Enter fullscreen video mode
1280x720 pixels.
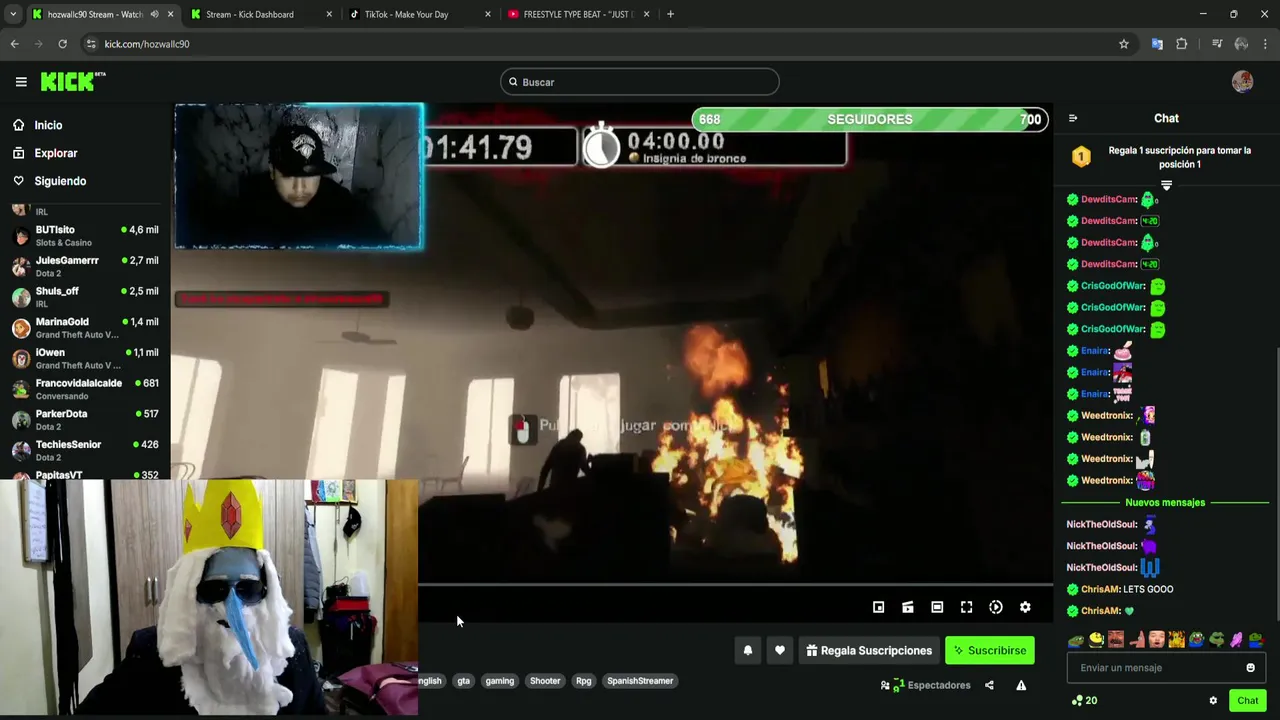(x=966, y=607)
